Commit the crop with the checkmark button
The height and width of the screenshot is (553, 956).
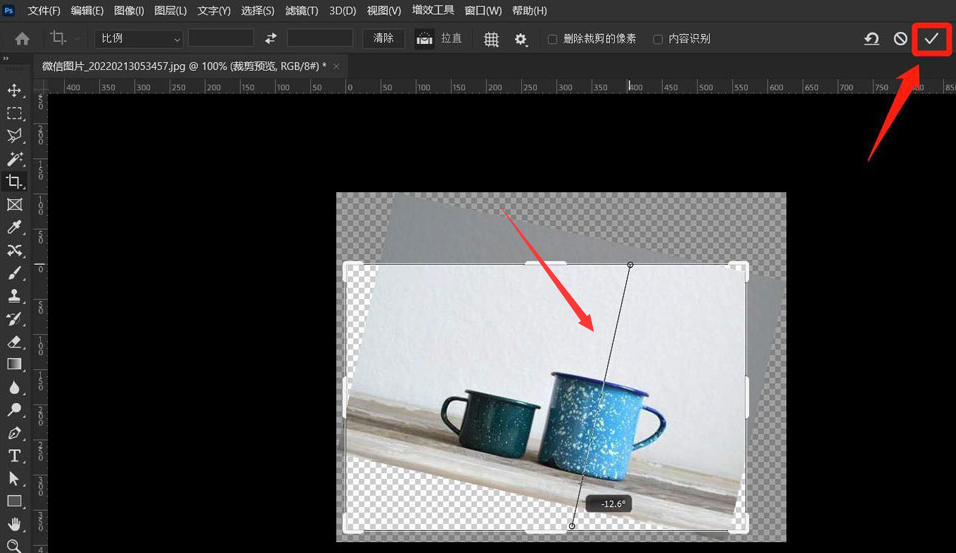tap(931, 39)
